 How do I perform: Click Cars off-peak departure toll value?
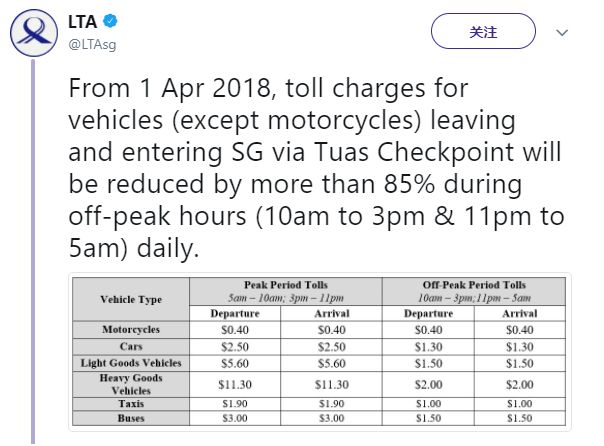[x=426, y=346]
